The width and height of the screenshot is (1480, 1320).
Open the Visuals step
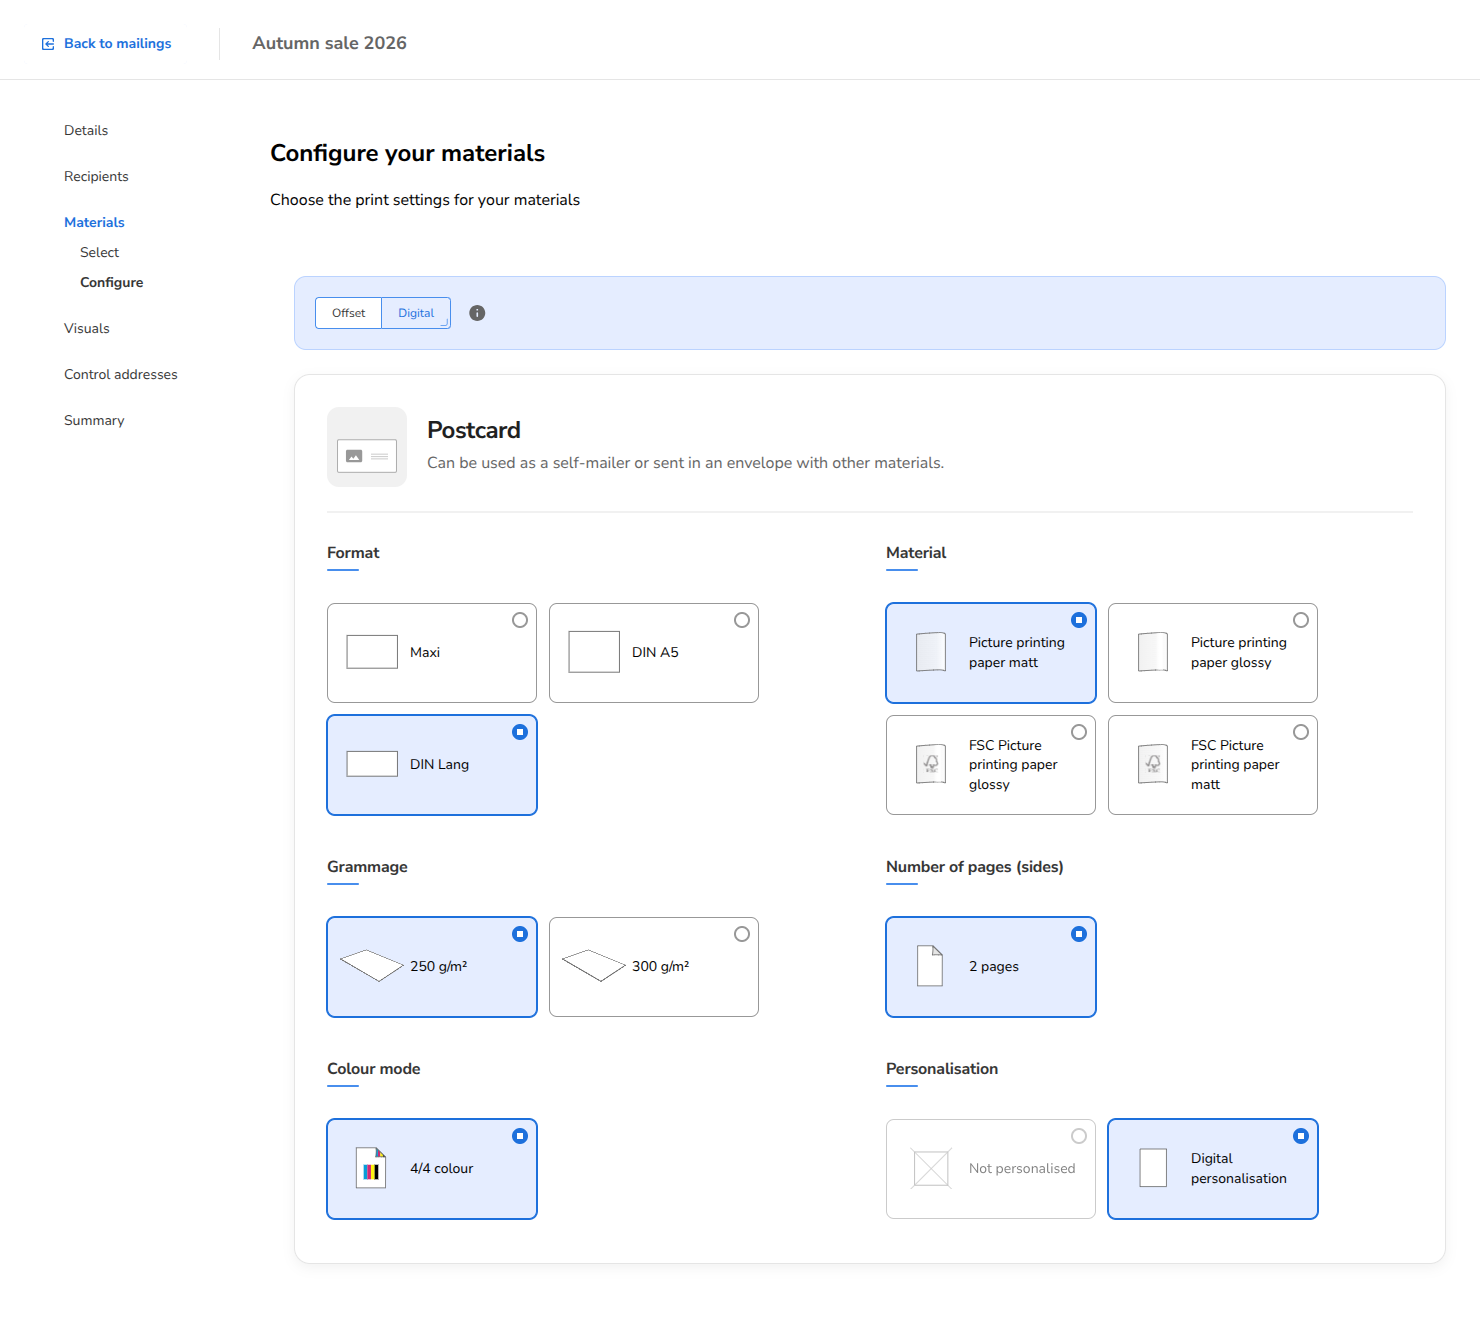87,328
